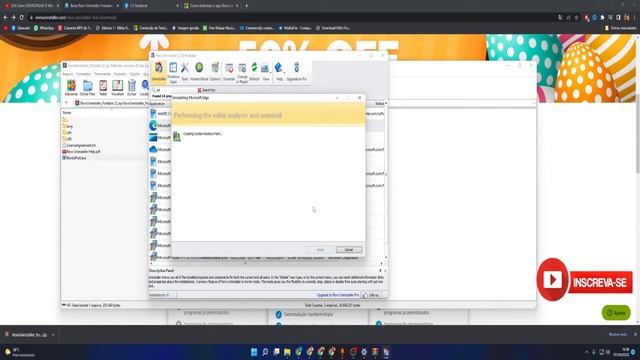Image resolution: width=640 pixels, height=360 pixels.
Task: Open the taskbar Search magnifier icon
Action: 265,352
